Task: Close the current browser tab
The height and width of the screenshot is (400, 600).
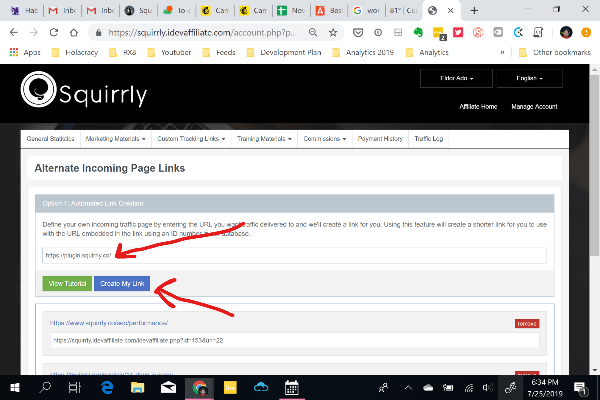Action: (451, 11)
